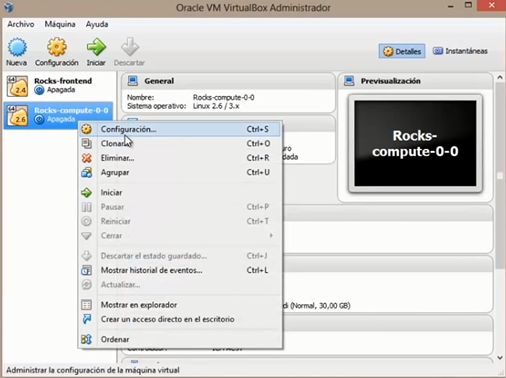Open the Ayuda menu
The width and height of the screenshot is (506, 378).
[x=97, y=24]
